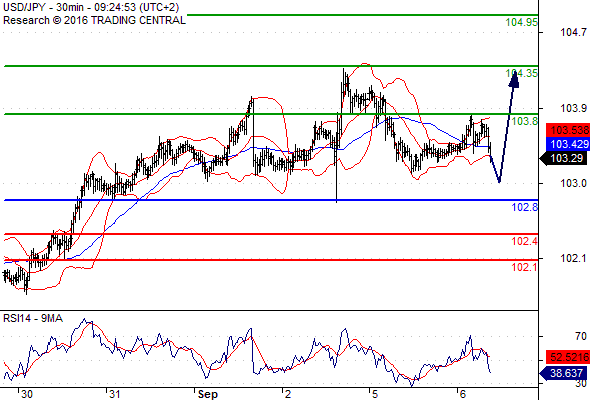590x400 pixels.
Task: Click the date 2 on time axis
Action: click(x=288, y=394)
